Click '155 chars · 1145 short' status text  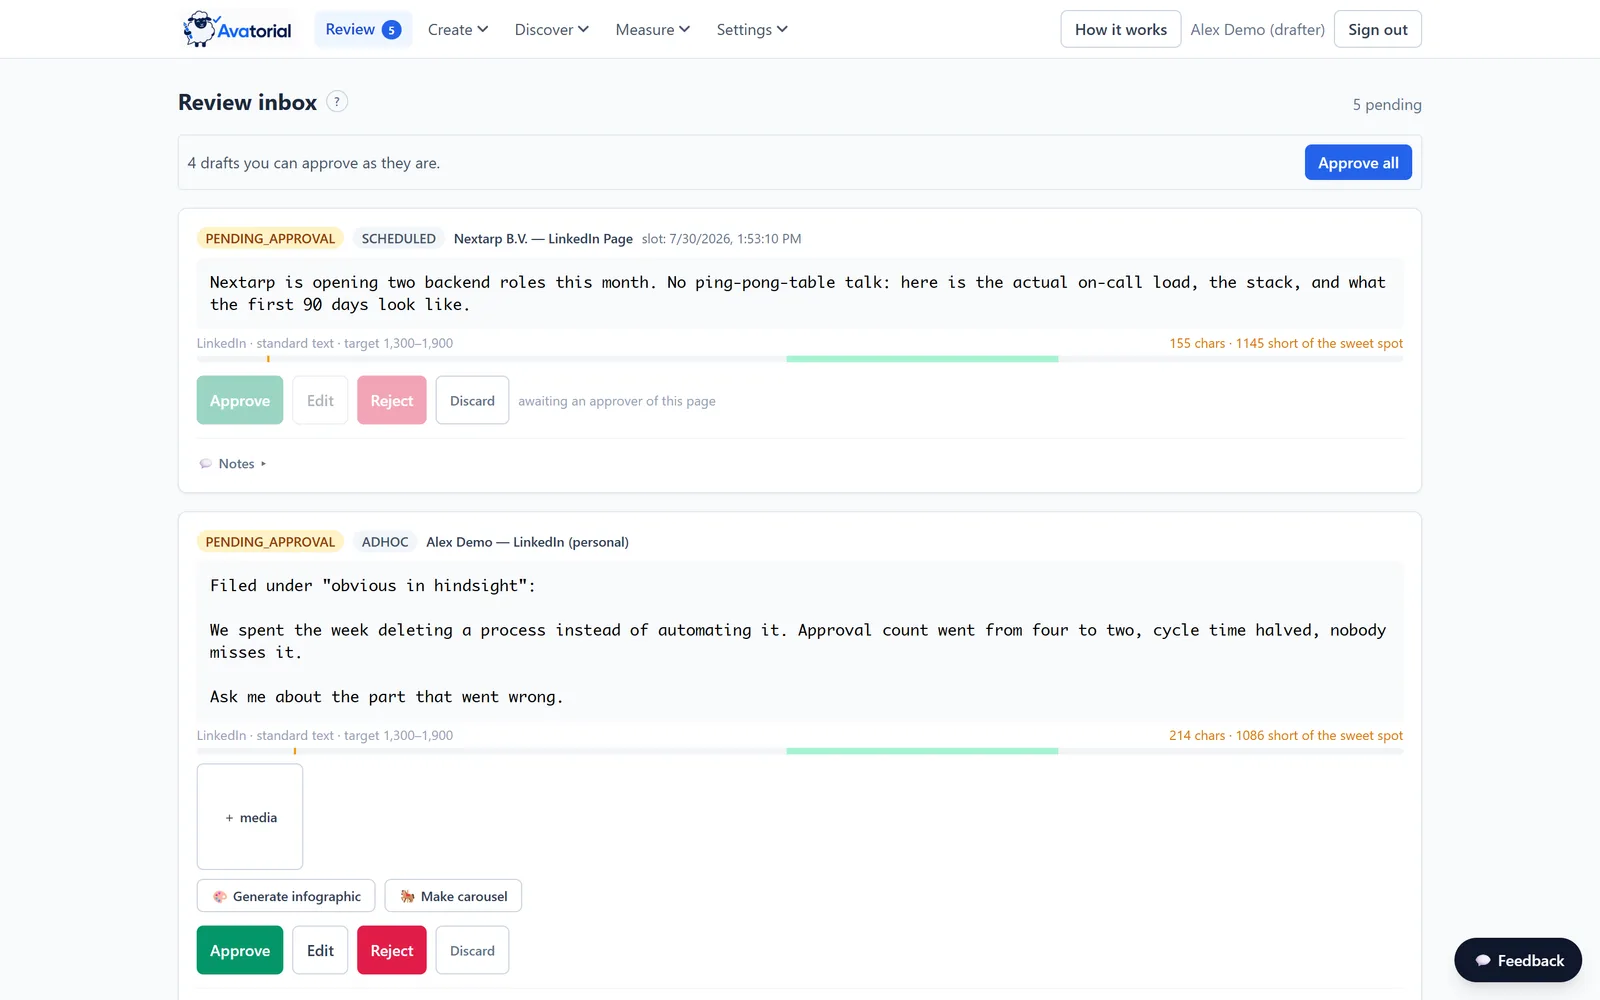[1286, 343]
